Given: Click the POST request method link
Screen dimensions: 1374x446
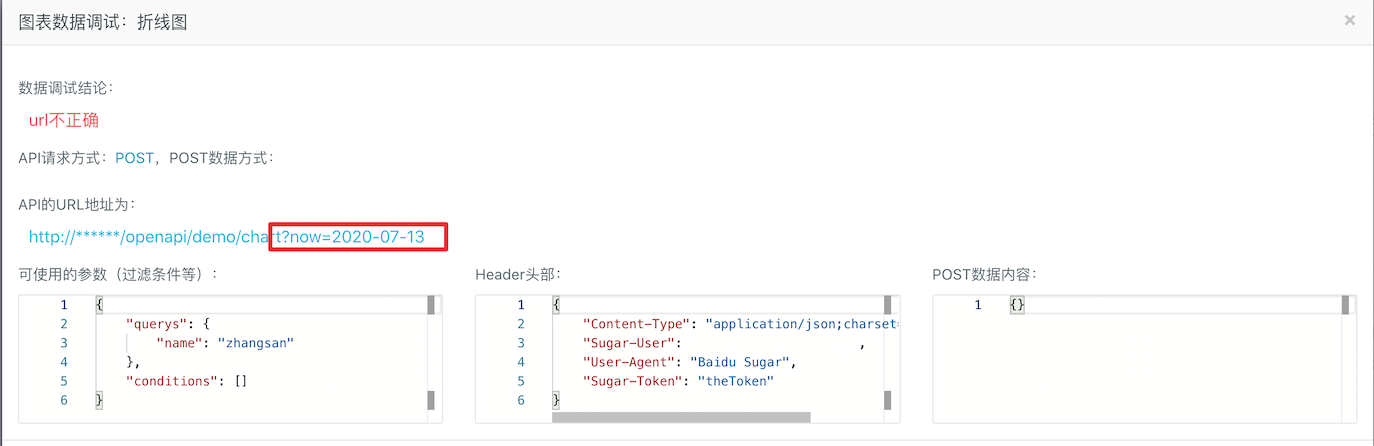Looking at the screenshot, I should click(134, 157).
